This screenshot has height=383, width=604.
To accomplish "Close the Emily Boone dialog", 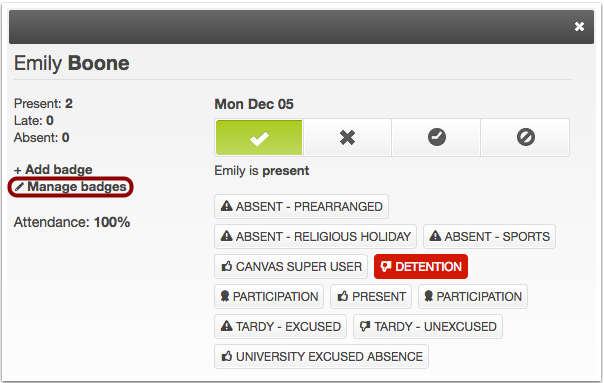I will [579, 27].
